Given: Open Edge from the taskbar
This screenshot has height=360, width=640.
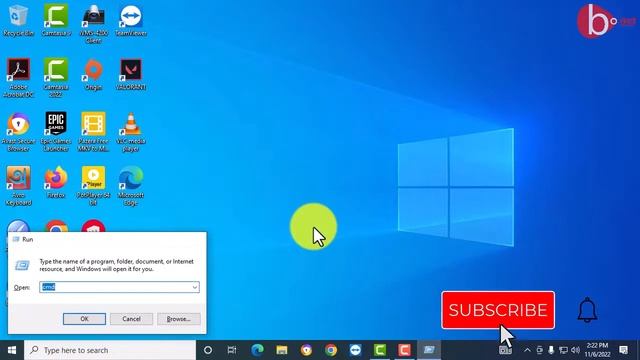Looking at the screenshot, I should point(257,350).
